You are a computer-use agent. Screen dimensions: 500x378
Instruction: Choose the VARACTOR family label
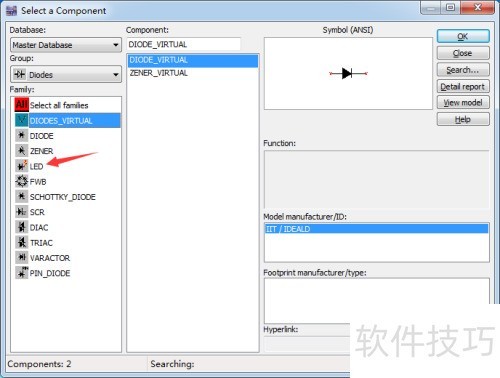click(x=50, y=258)
